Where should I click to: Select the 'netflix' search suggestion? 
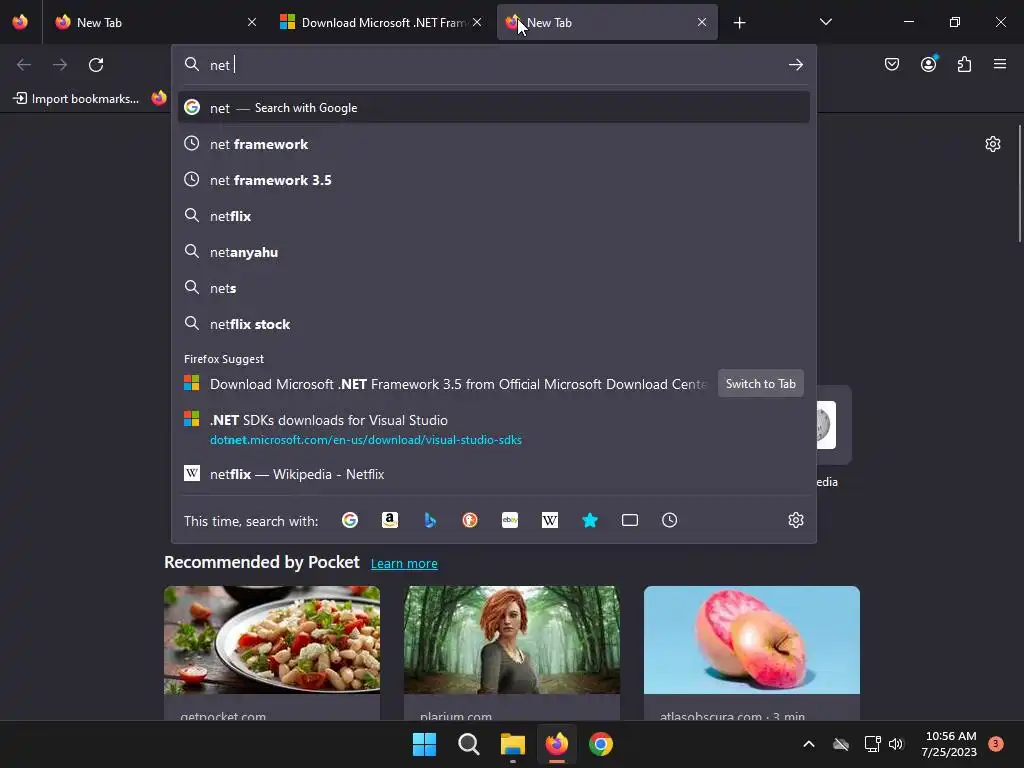[x=494, y=216]
